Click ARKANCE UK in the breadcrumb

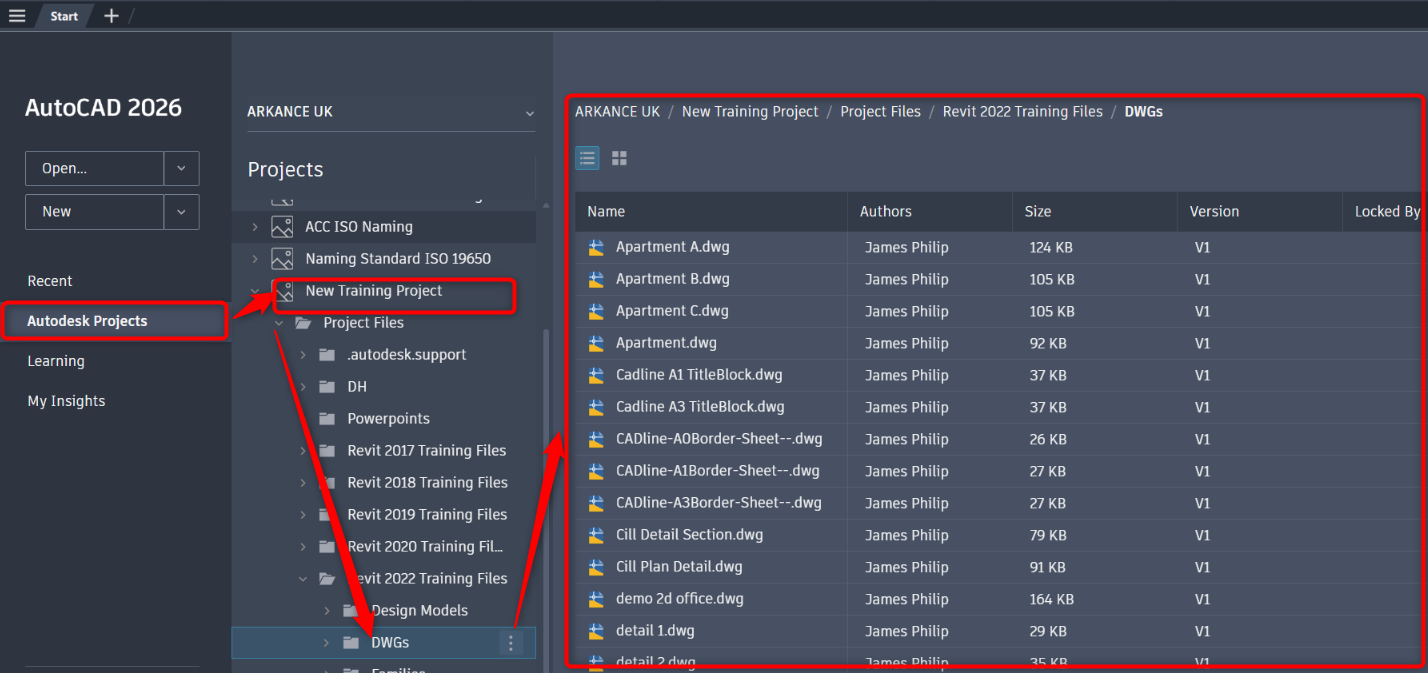617,112
